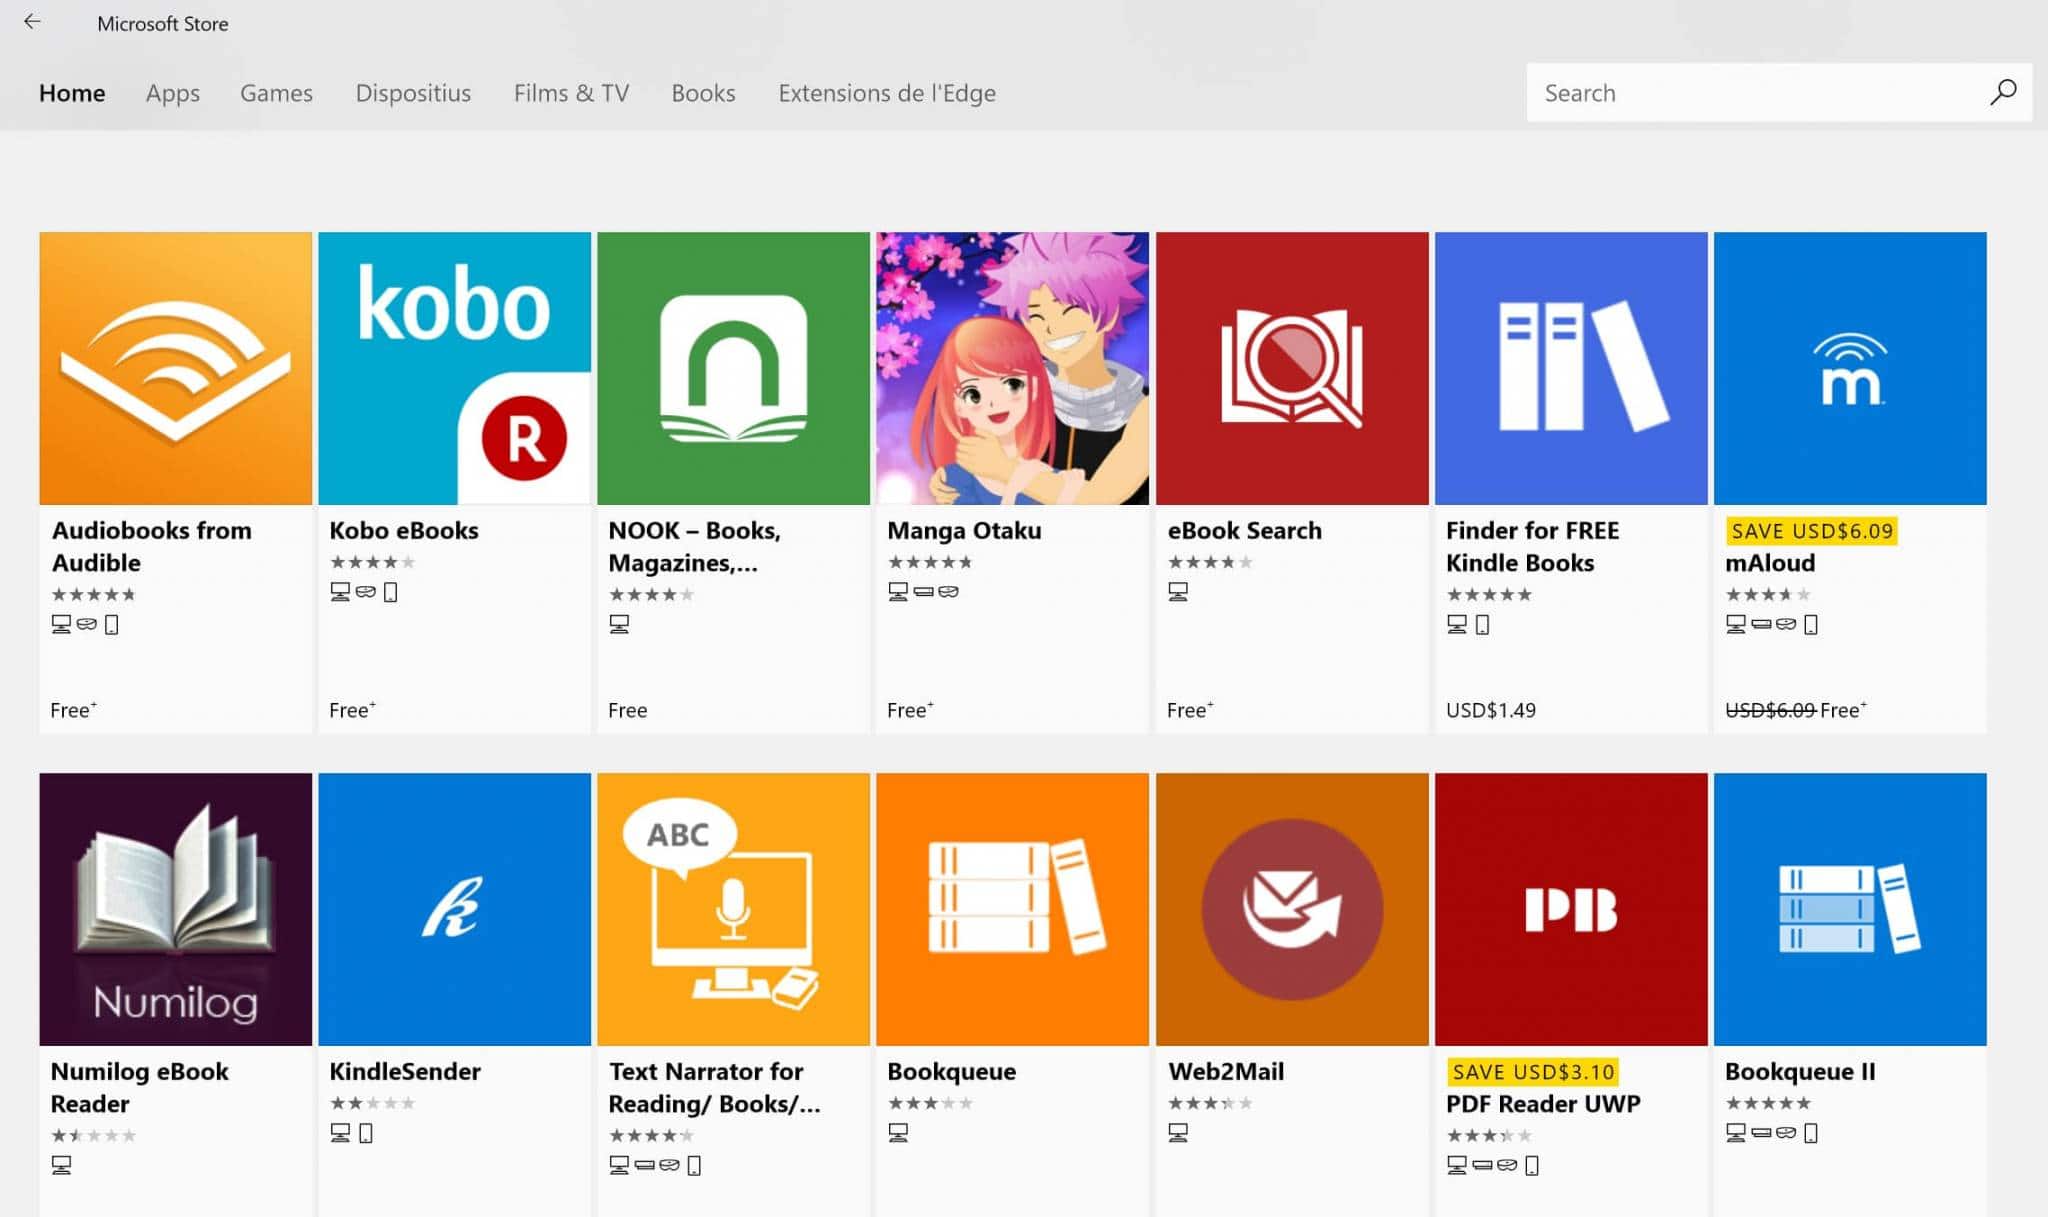Click Text Narrator for Reading title

click(x=714, y=1087)
